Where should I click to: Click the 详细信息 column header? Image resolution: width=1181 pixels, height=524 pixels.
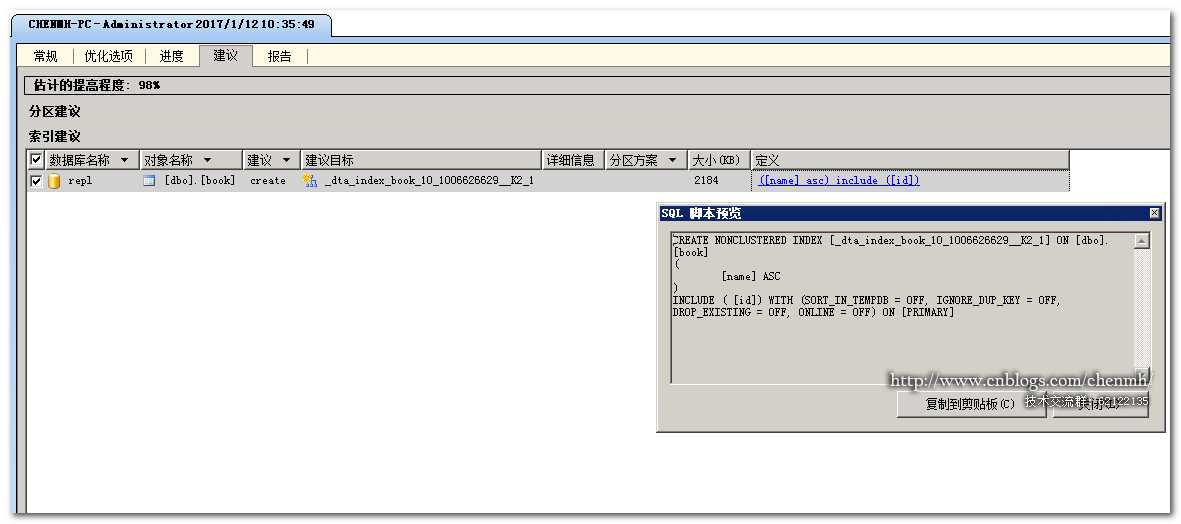tap(574, 160)
